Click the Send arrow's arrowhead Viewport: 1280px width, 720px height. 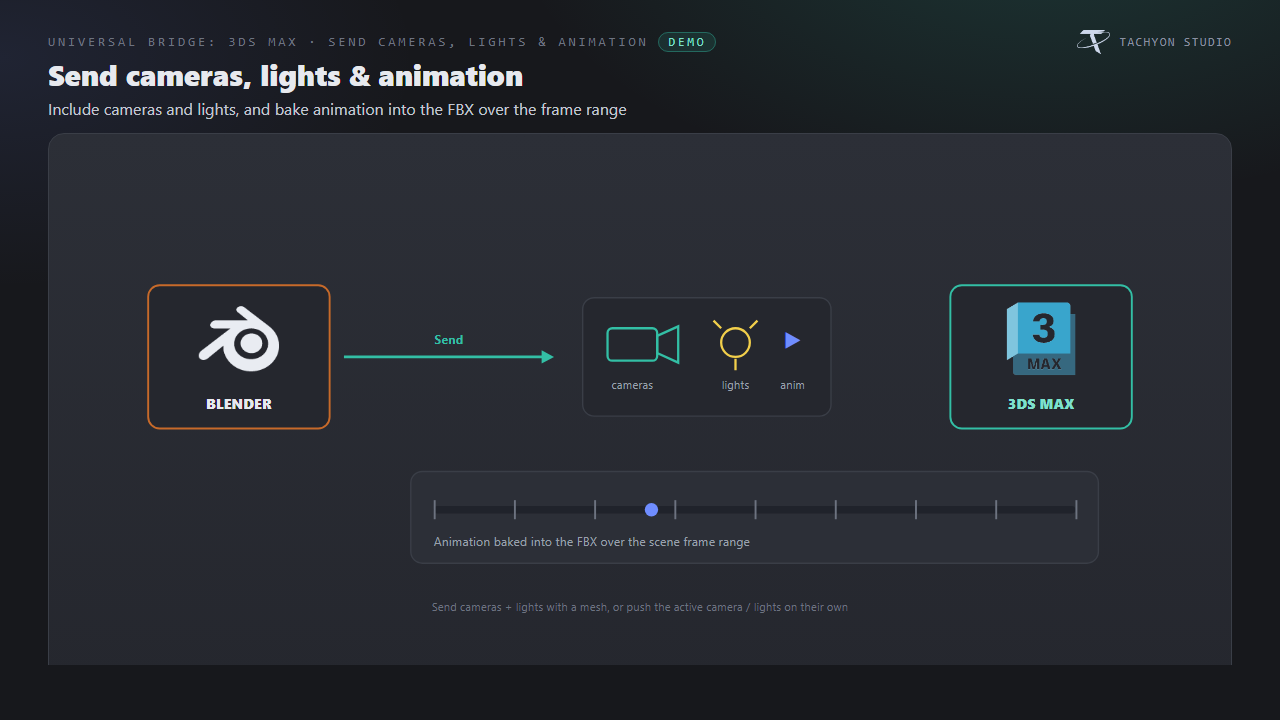pyautogui.click(x=548, y=357)
